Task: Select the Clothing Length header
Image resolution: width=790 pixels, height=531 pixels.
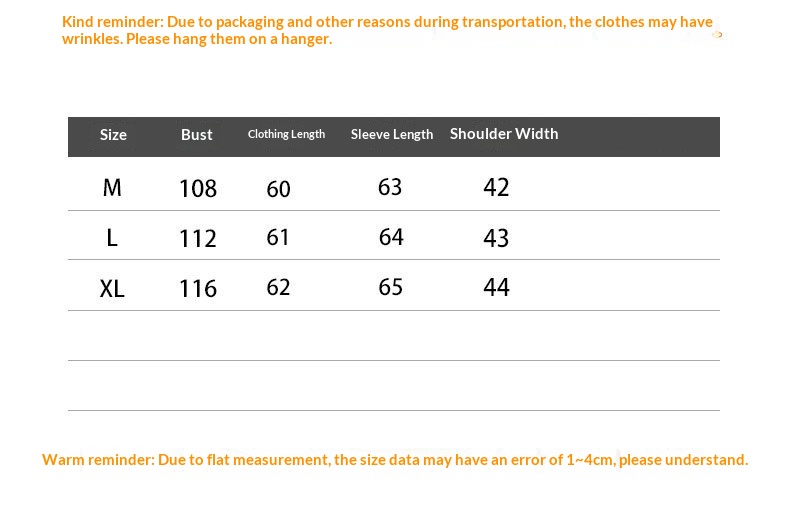Action: (286, 134)
